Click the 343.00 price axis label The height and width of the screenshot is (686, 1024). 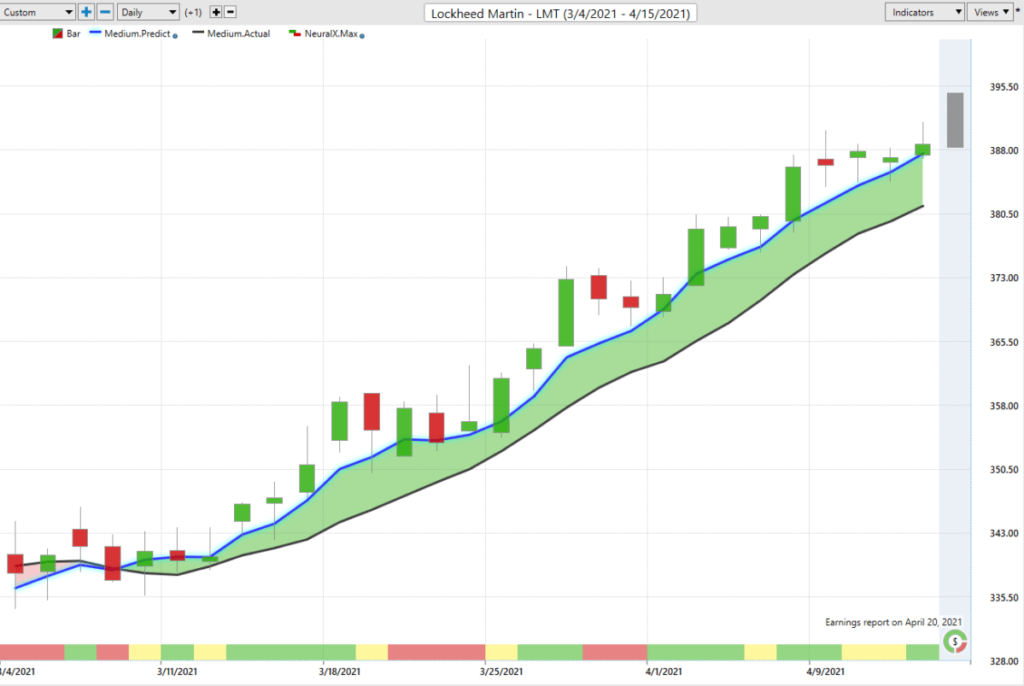[x=1004, y=533]
